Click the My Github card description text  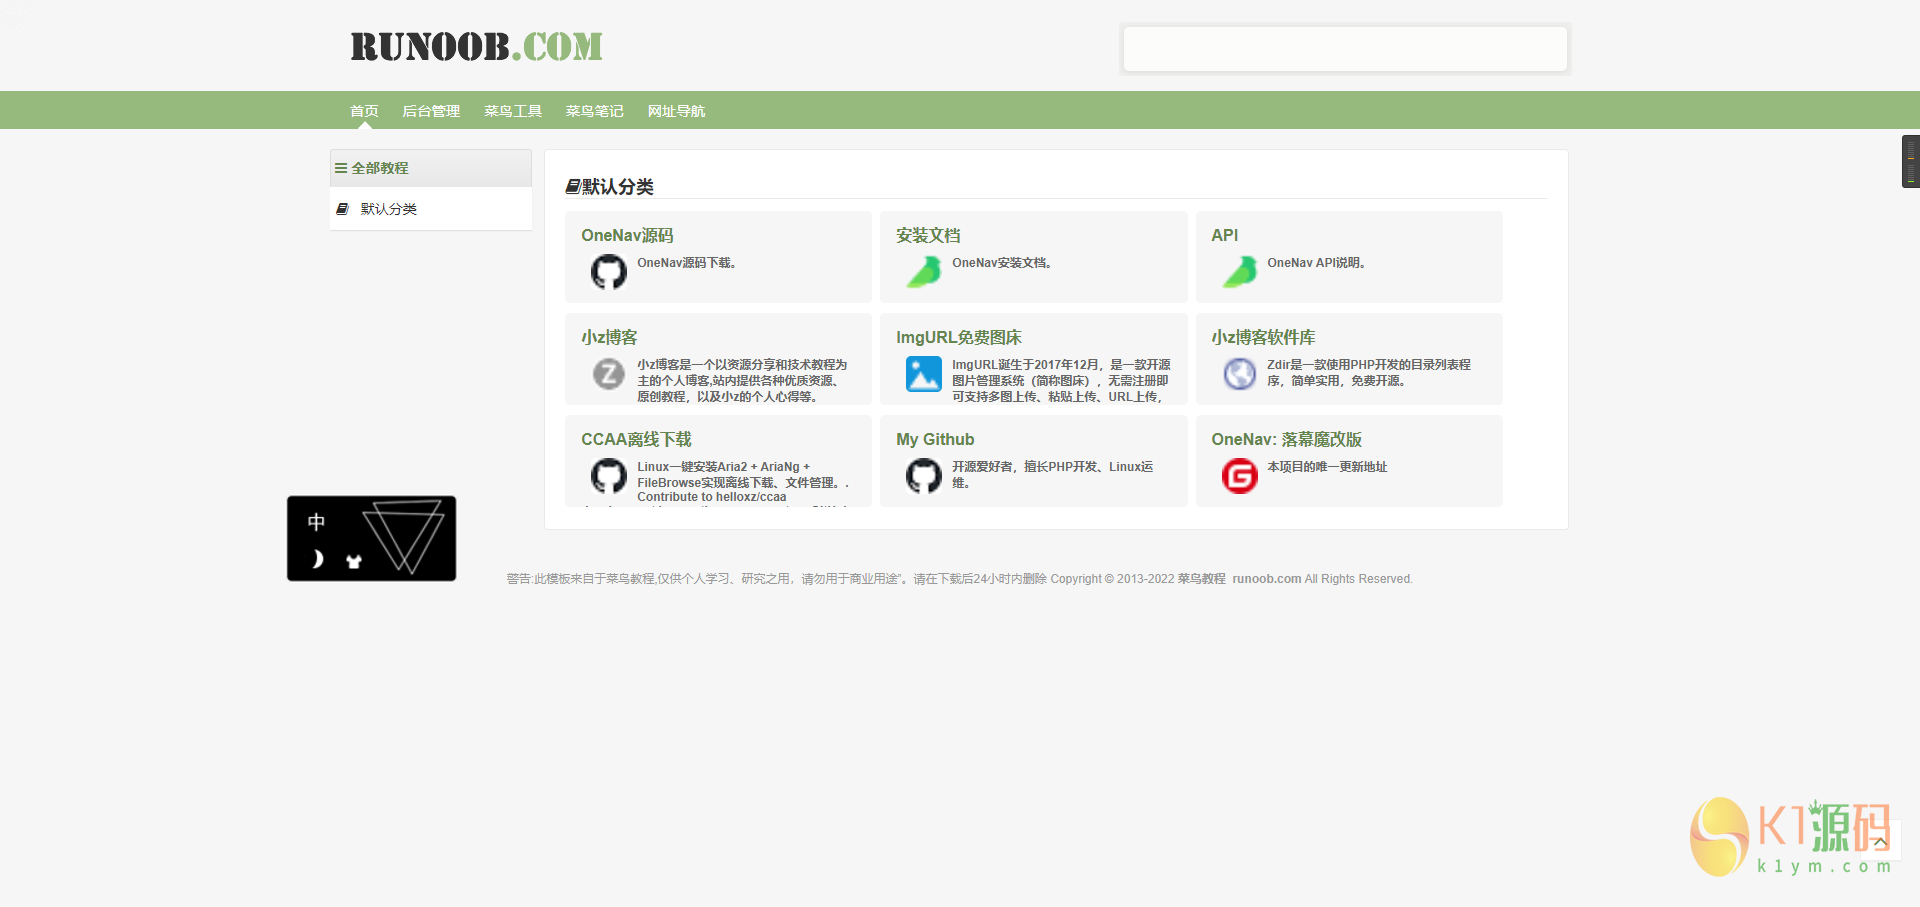1053,475
